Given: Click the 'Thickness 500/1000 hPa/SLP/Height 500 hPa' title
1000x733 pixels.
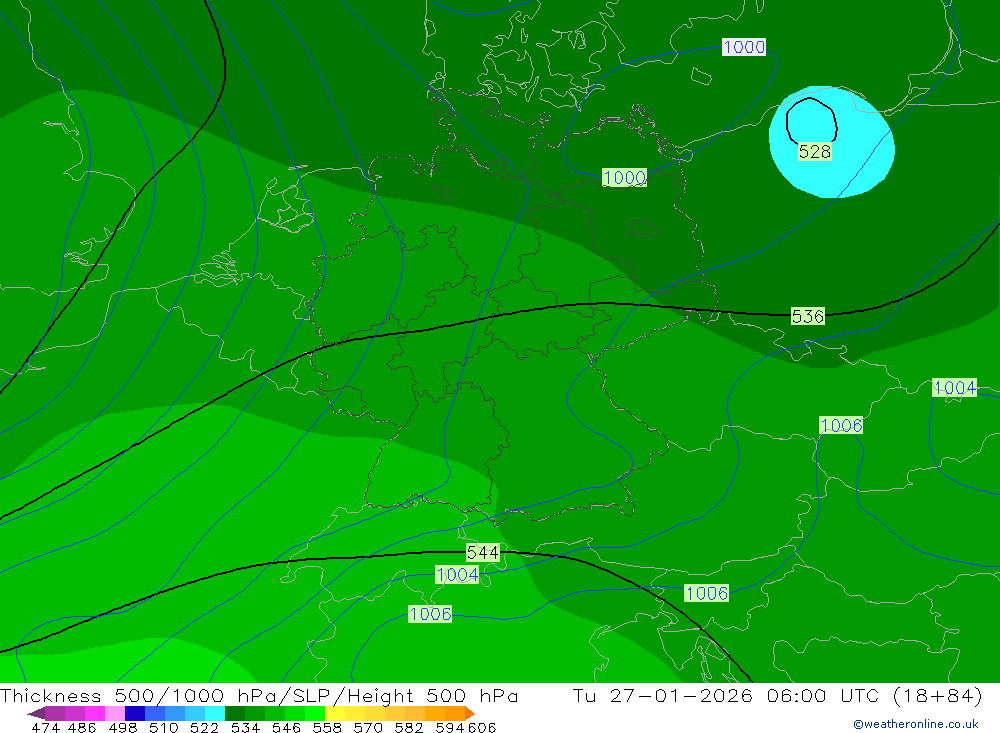Looking at the screenshot, I should (259, 695).
